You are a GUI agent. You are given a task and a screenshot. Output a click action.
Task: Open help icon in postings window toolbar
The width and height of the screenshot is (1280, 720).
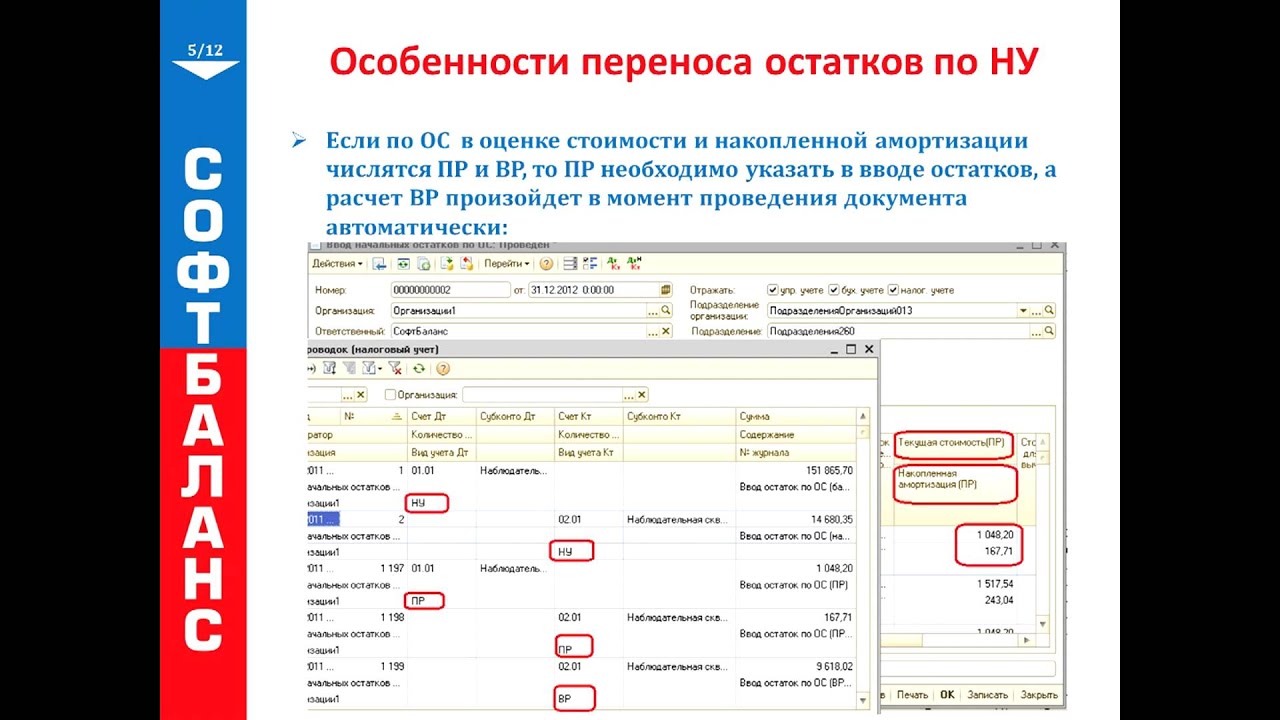click(442, 368)
